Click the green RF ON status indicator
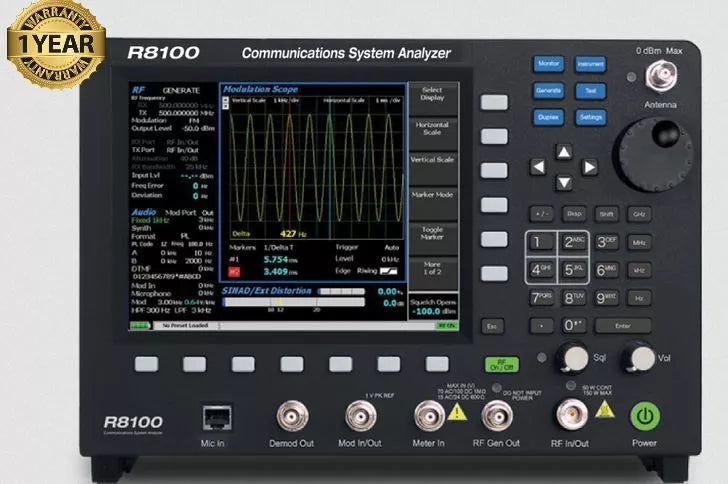Screen dimensions: 728x484 point(447,326)
